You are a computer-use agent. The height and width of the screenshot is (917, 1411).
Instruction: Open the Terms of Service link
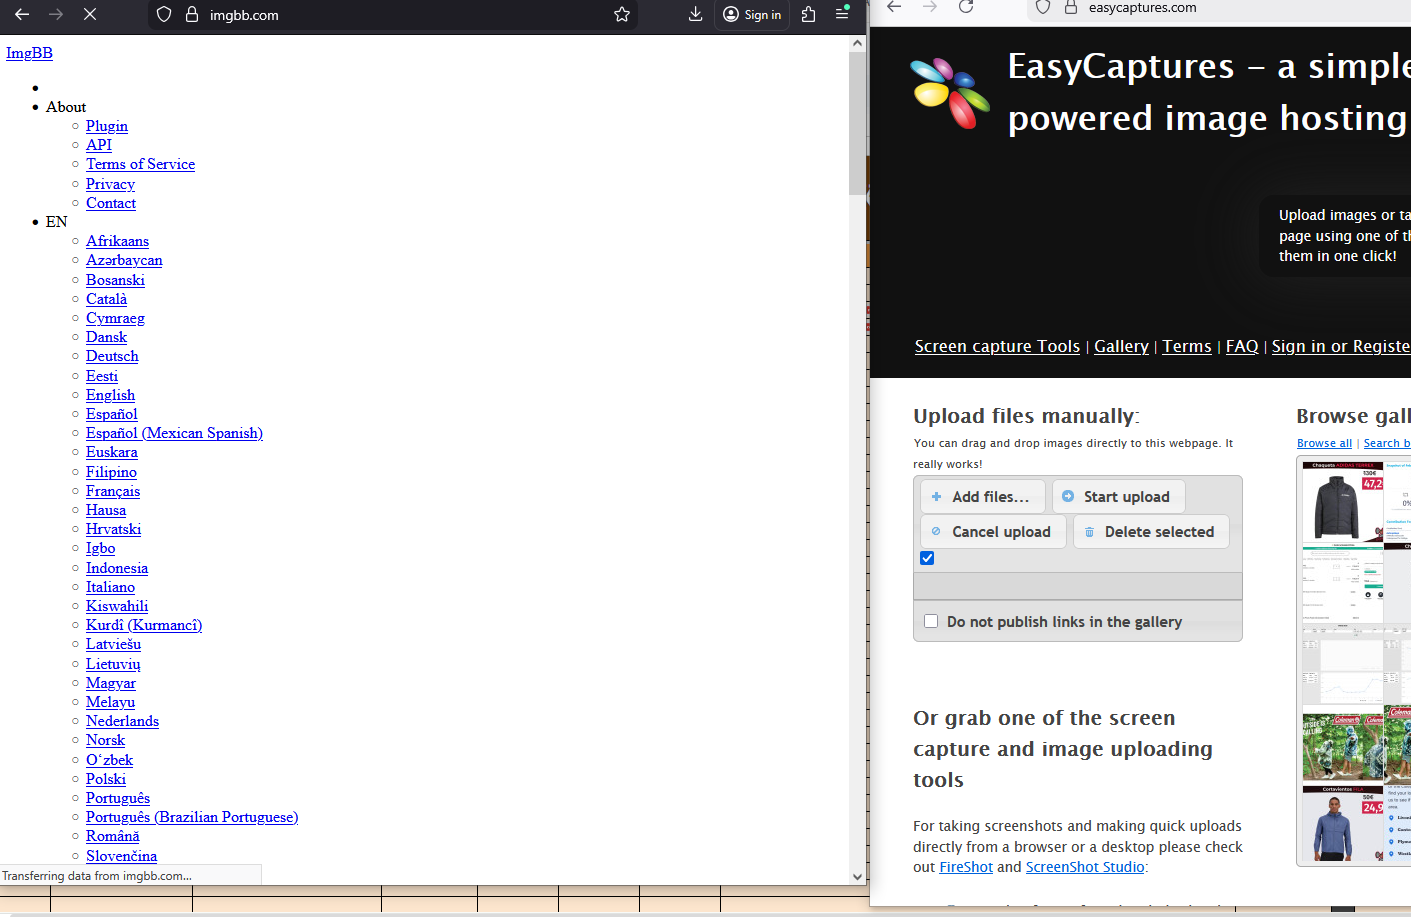[x=140, y=164]
